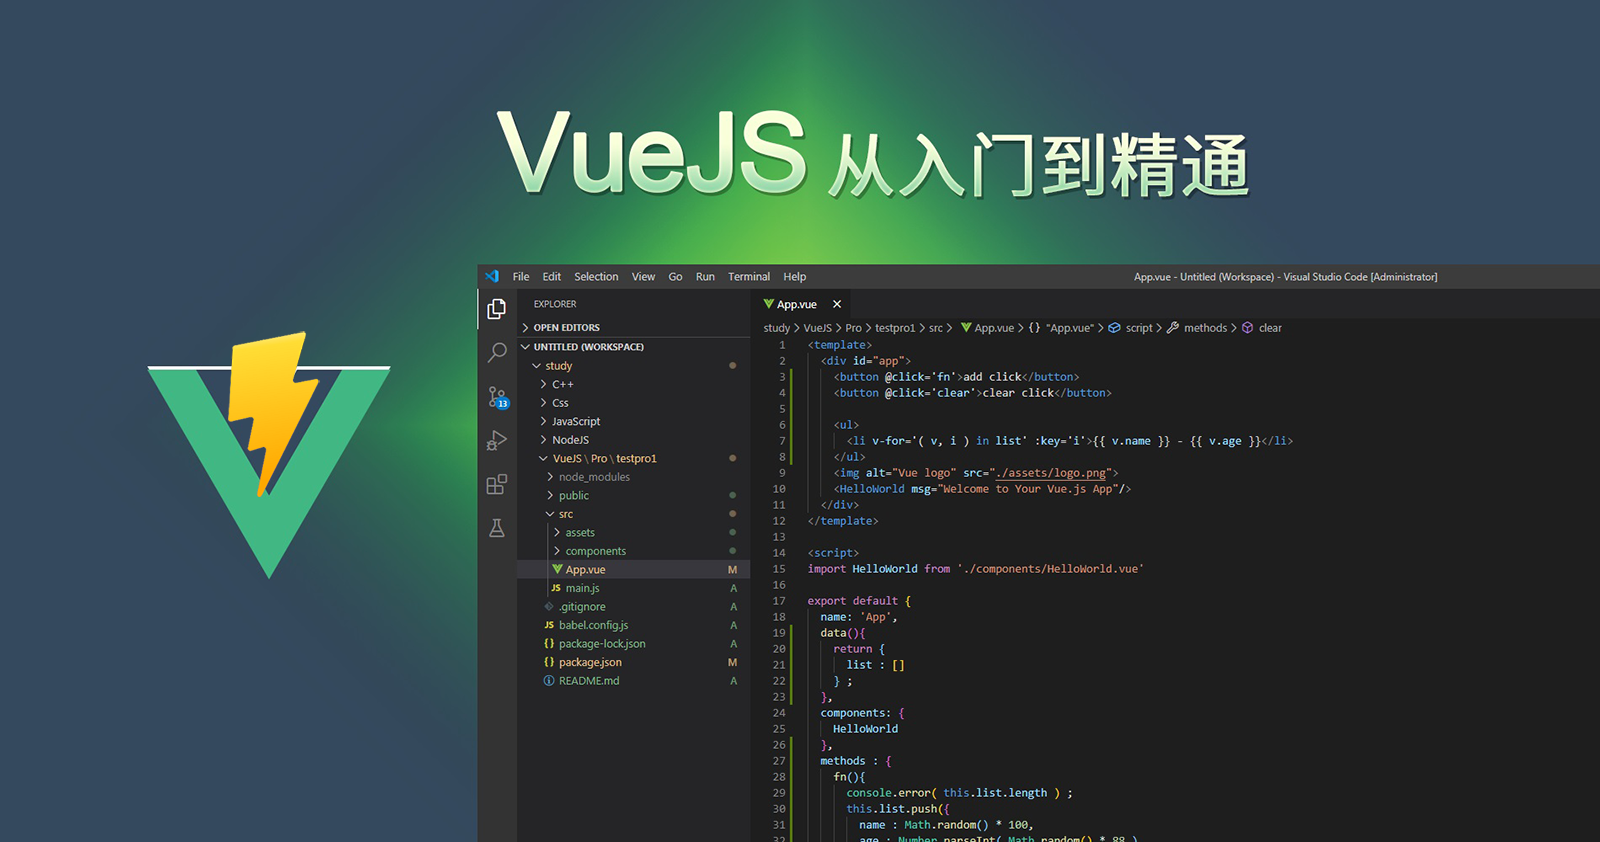Open Source Control view with 13 badge

tap(497, 397)
